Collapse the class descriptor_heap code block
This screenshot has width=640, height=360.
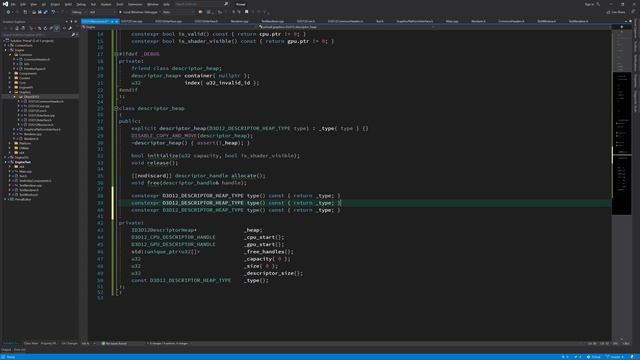[x=116, y=108]
